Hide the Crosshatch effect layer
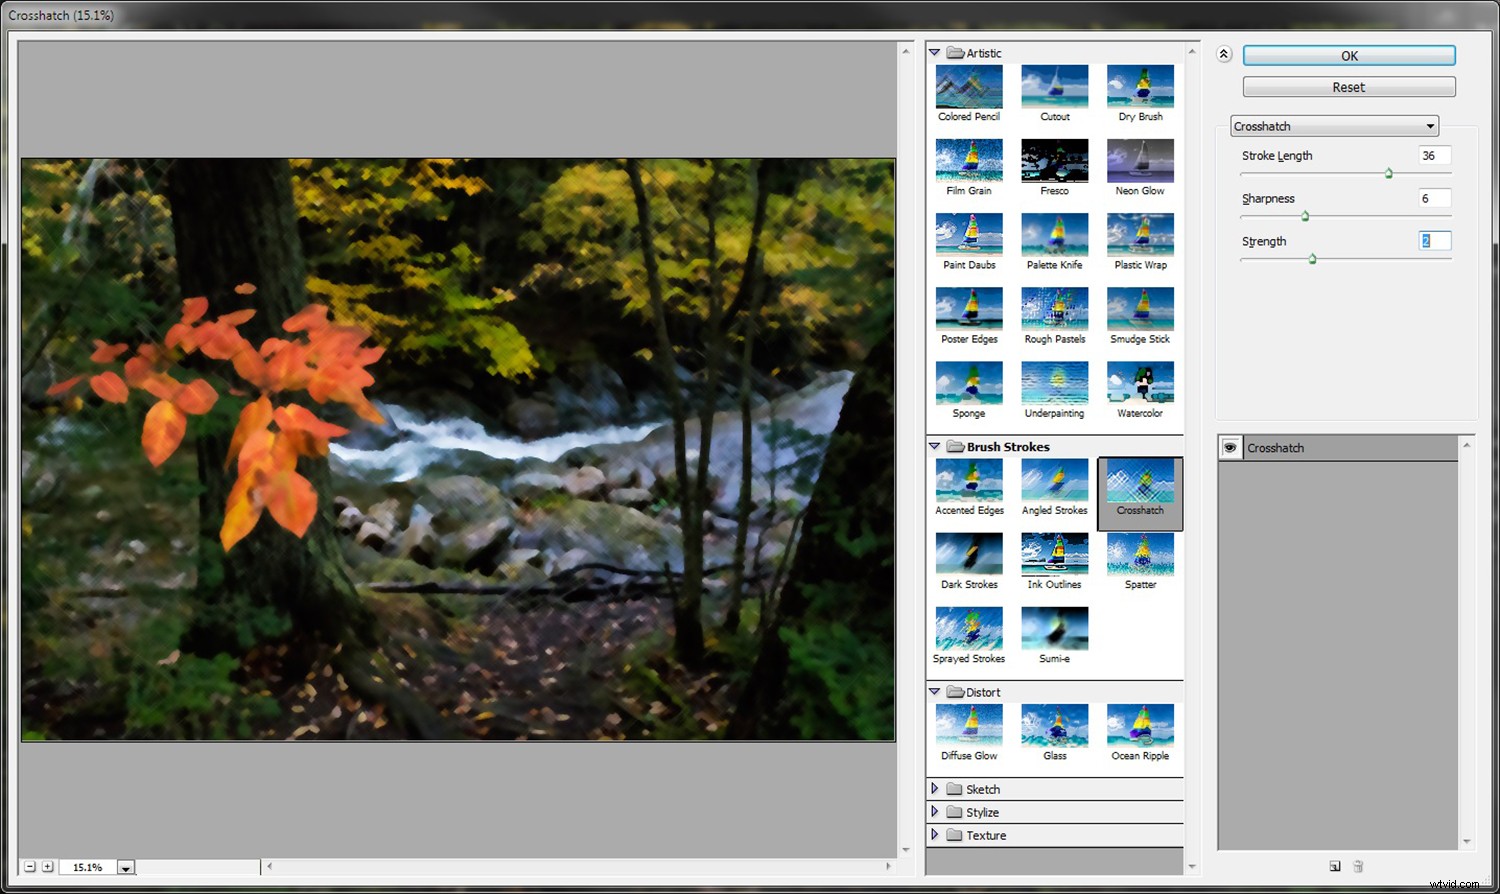 [1230, 447]
